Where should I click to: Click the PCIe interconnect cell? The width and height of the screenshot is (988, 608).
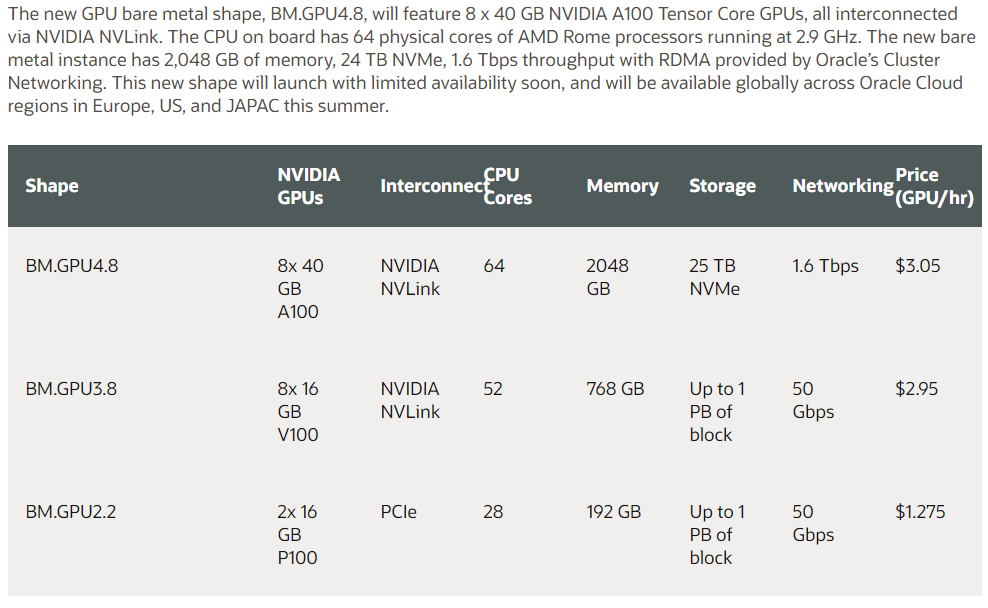[398, 512]
